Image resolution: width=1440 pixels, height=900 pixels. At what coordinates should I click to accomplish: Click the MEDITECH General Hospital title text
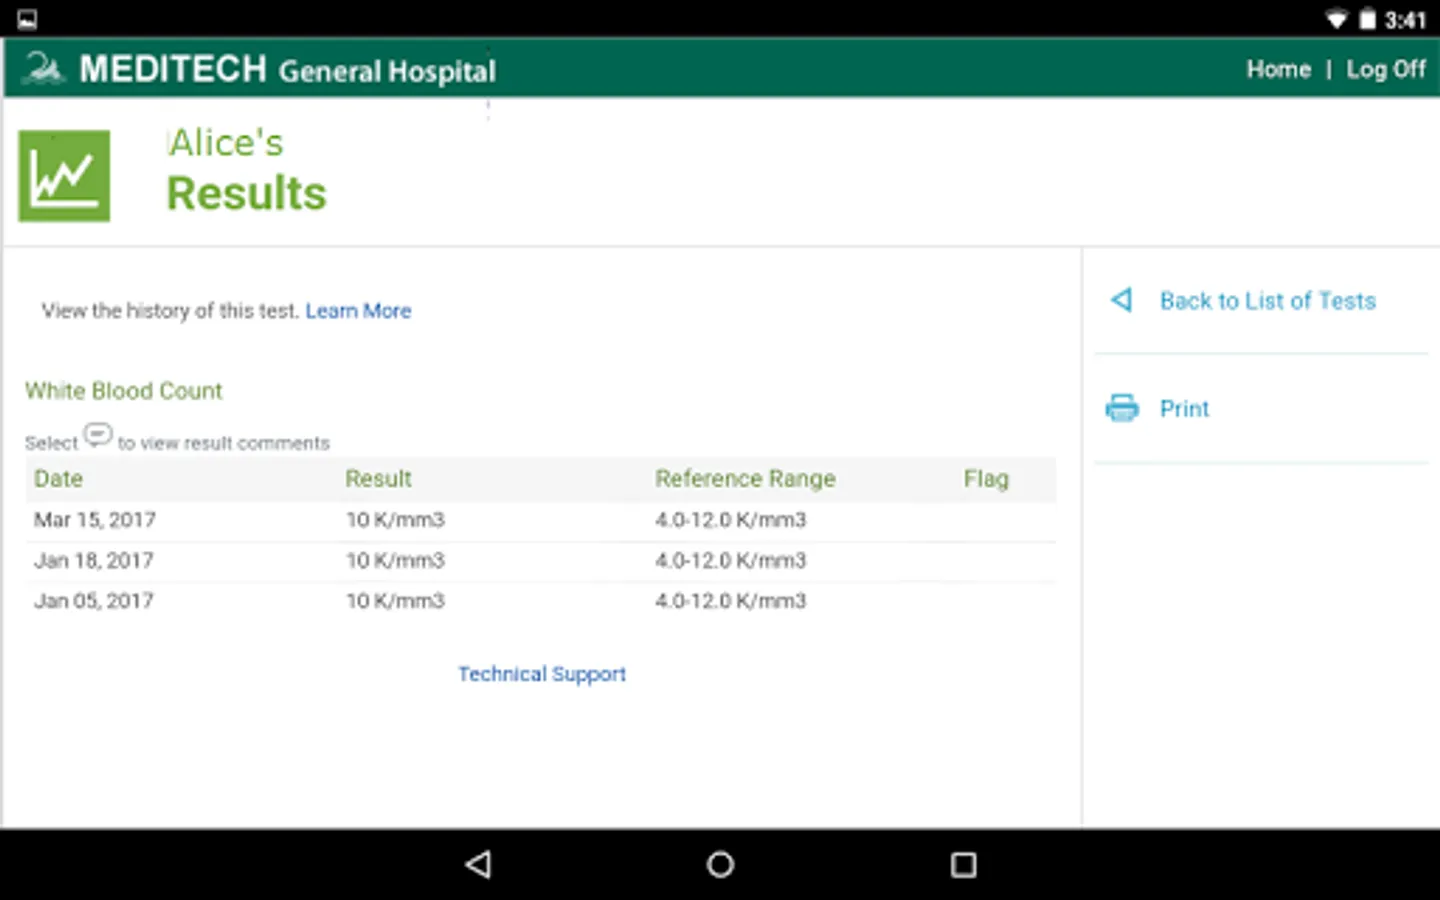pos(288,69)
